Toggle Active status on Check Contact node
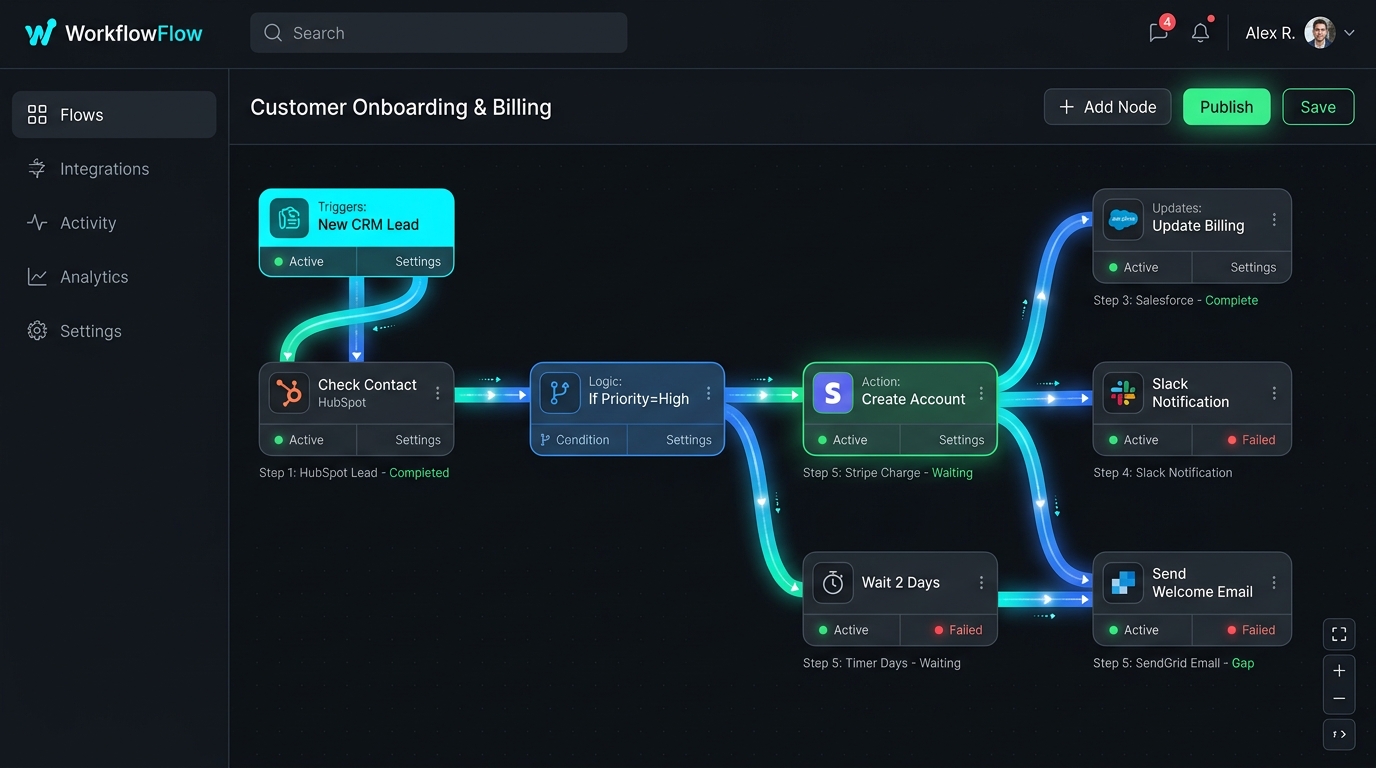The height and width of the screenshot is (768, 1376). [x=299, y=440]
